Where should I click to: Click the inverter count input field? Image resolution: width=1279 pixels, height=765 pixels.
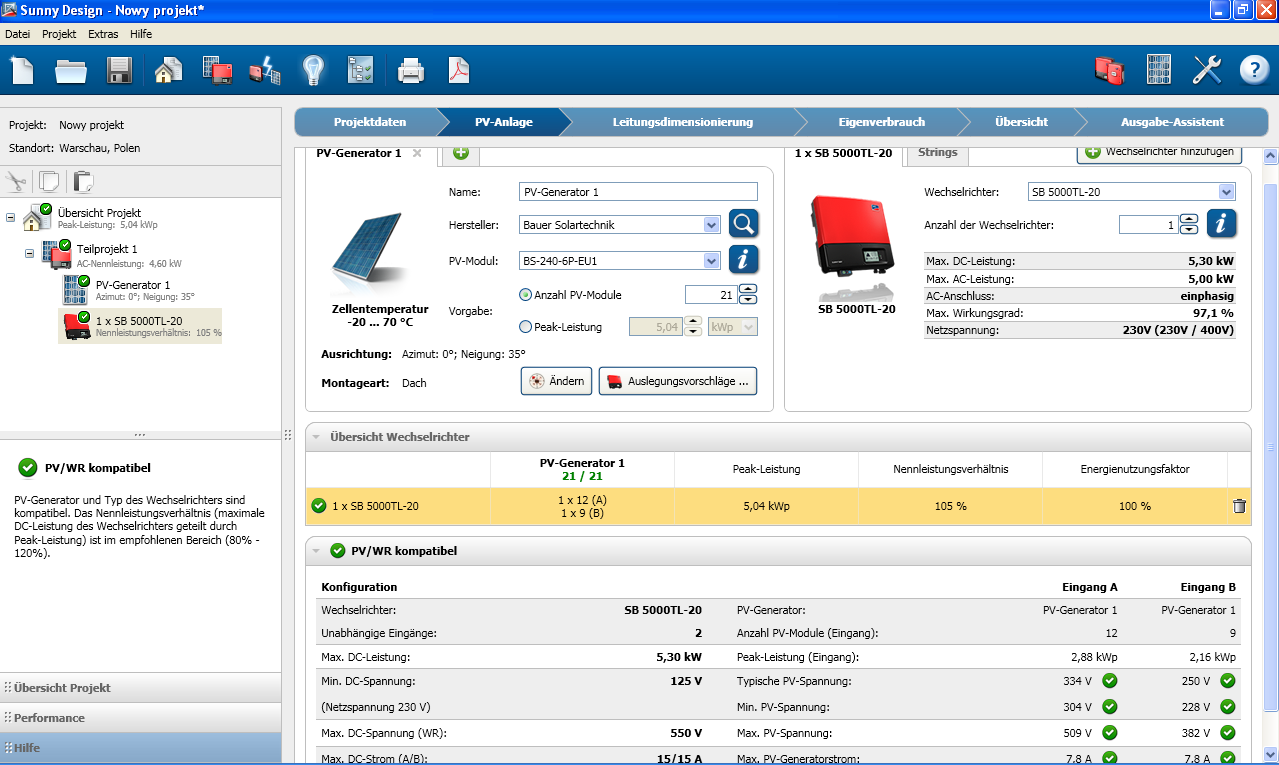coord(1149,225)
